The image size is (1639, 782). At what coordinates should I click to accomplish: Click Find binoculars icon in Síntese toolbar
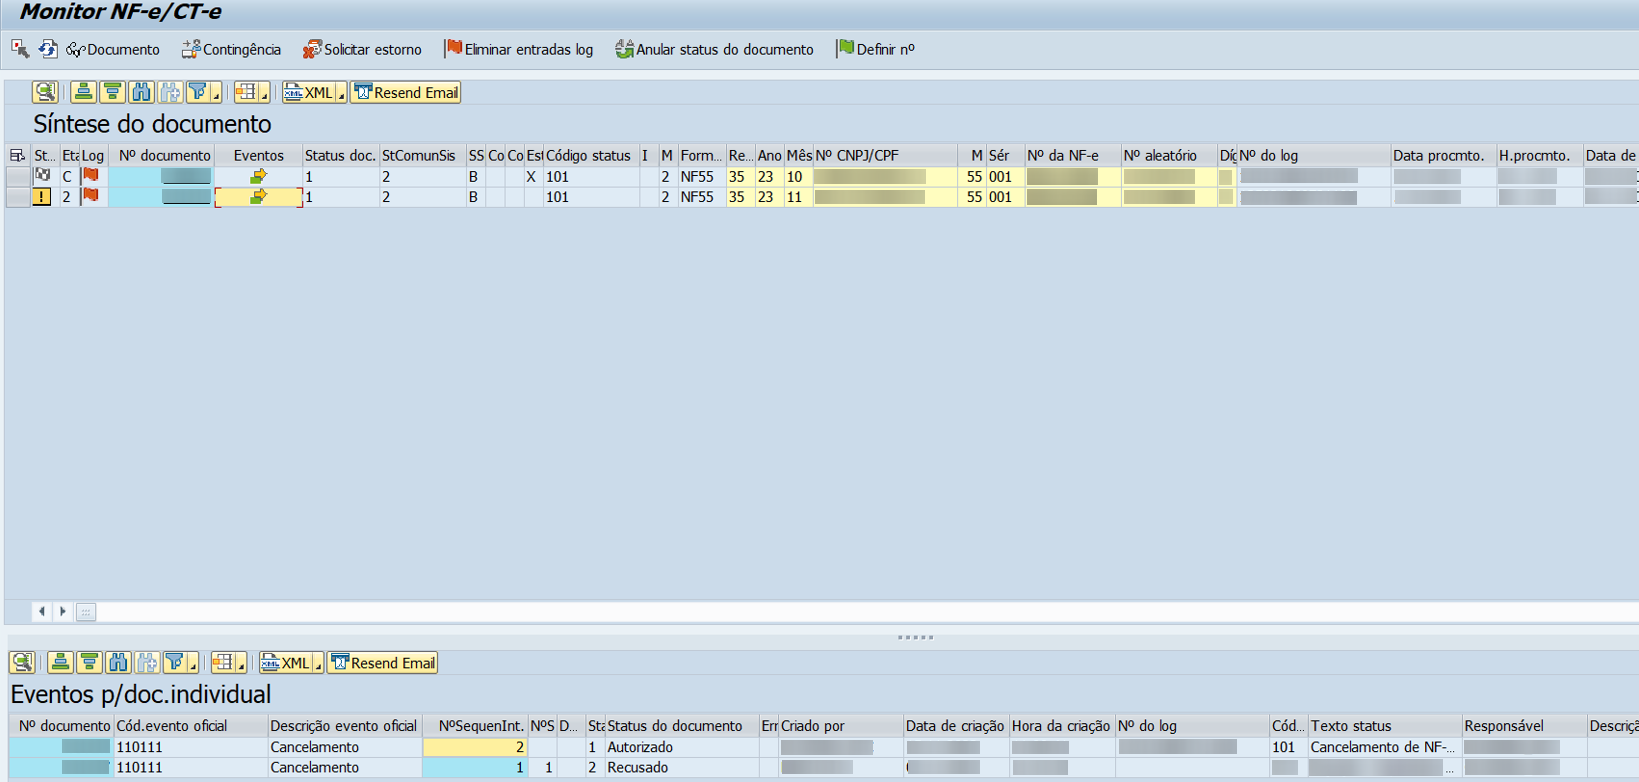[x=141, y=92]
